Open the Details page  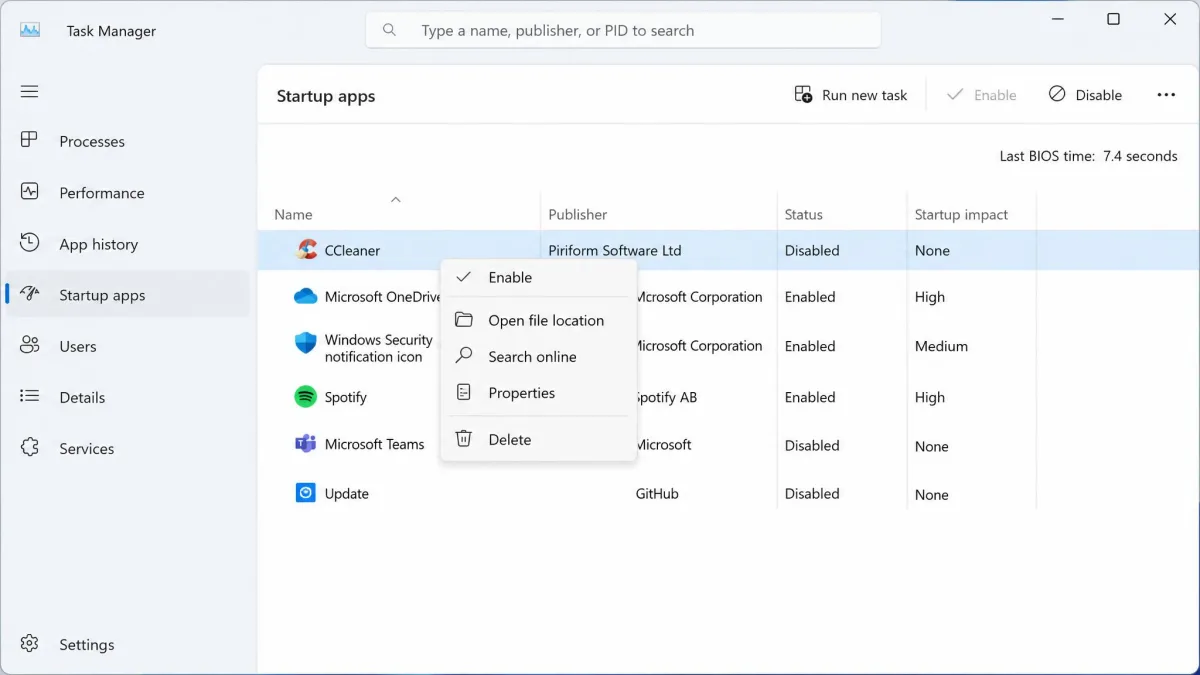click(x=128, y=397)
